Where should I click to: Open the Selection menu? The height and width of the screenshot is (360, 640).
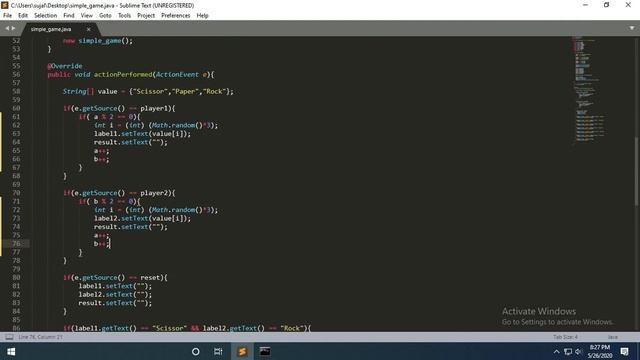click(45, 16)
